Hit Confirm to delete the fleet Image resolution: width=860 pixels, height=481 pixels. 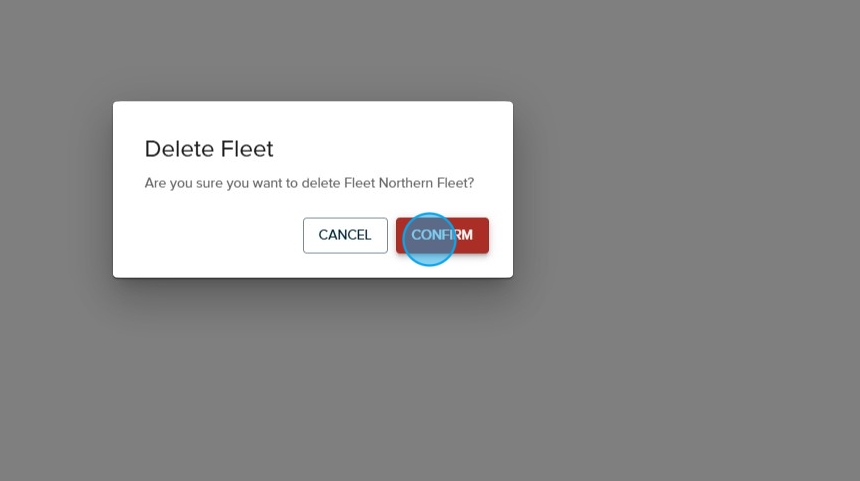point(442,235)
